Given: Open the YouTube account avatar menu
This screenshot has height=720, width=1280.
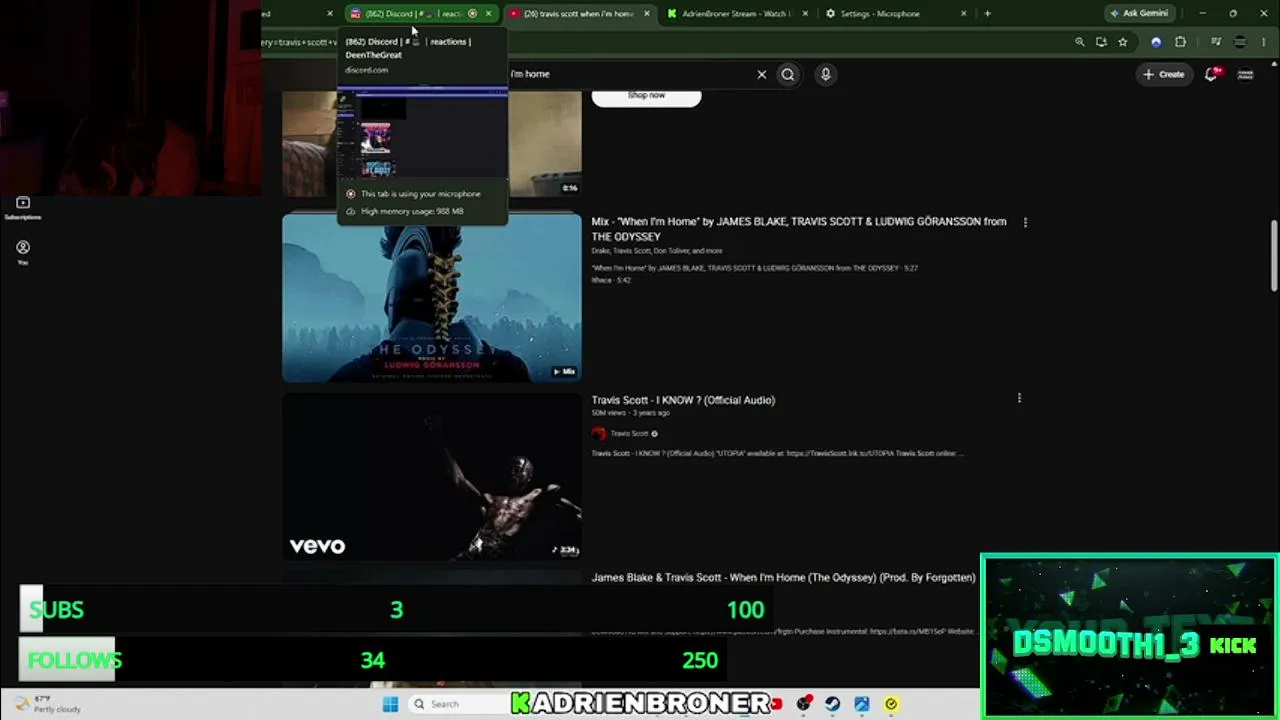Looking at the screenshot, I should (x=1245, y=74).
